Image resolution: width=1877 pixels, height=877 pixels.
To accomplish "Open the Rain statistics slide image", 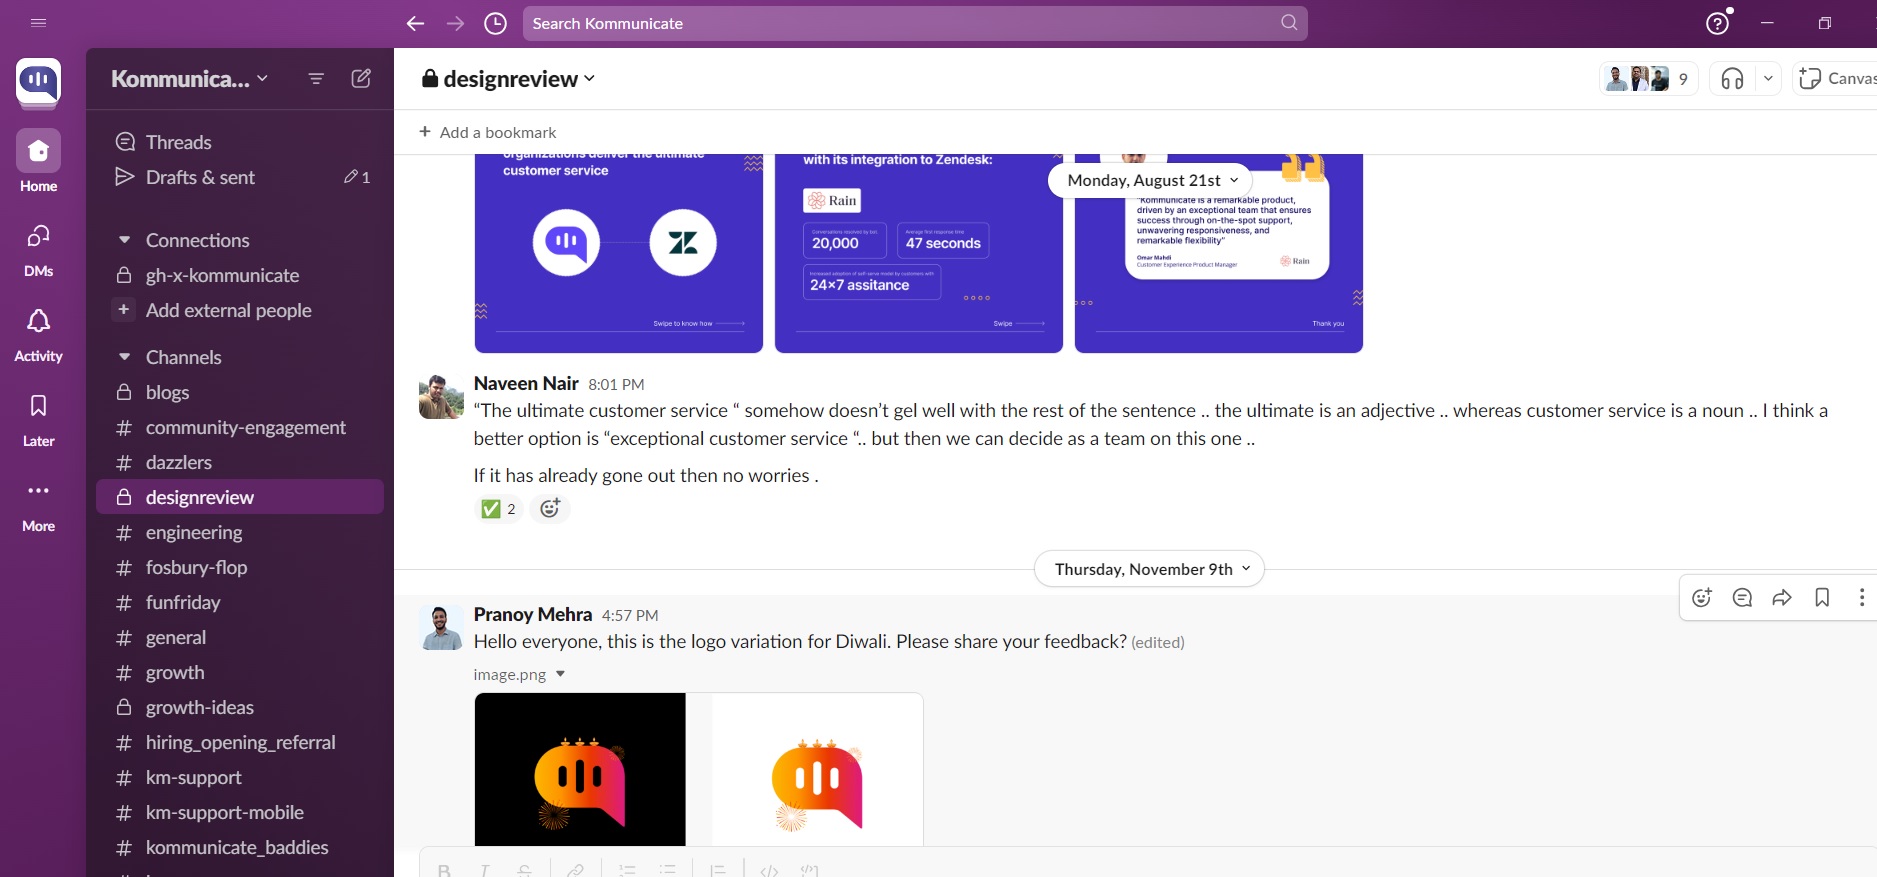I will pyautogui.click(x=919, y=253).
